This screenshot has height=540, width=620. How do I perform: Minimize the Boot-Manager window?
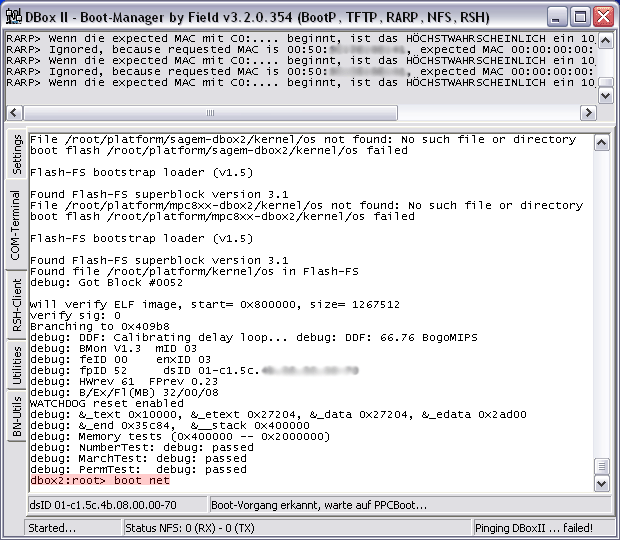point(556,17)
